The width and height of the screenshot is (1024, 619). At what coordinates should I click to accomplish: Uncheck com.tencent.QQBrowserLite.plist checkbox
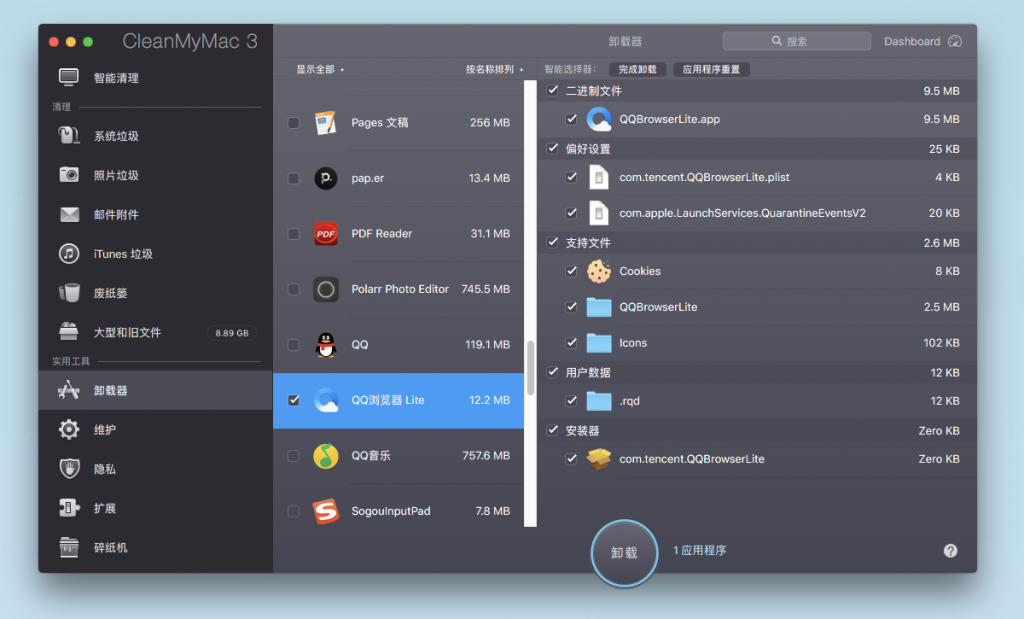tap(571, 177)
